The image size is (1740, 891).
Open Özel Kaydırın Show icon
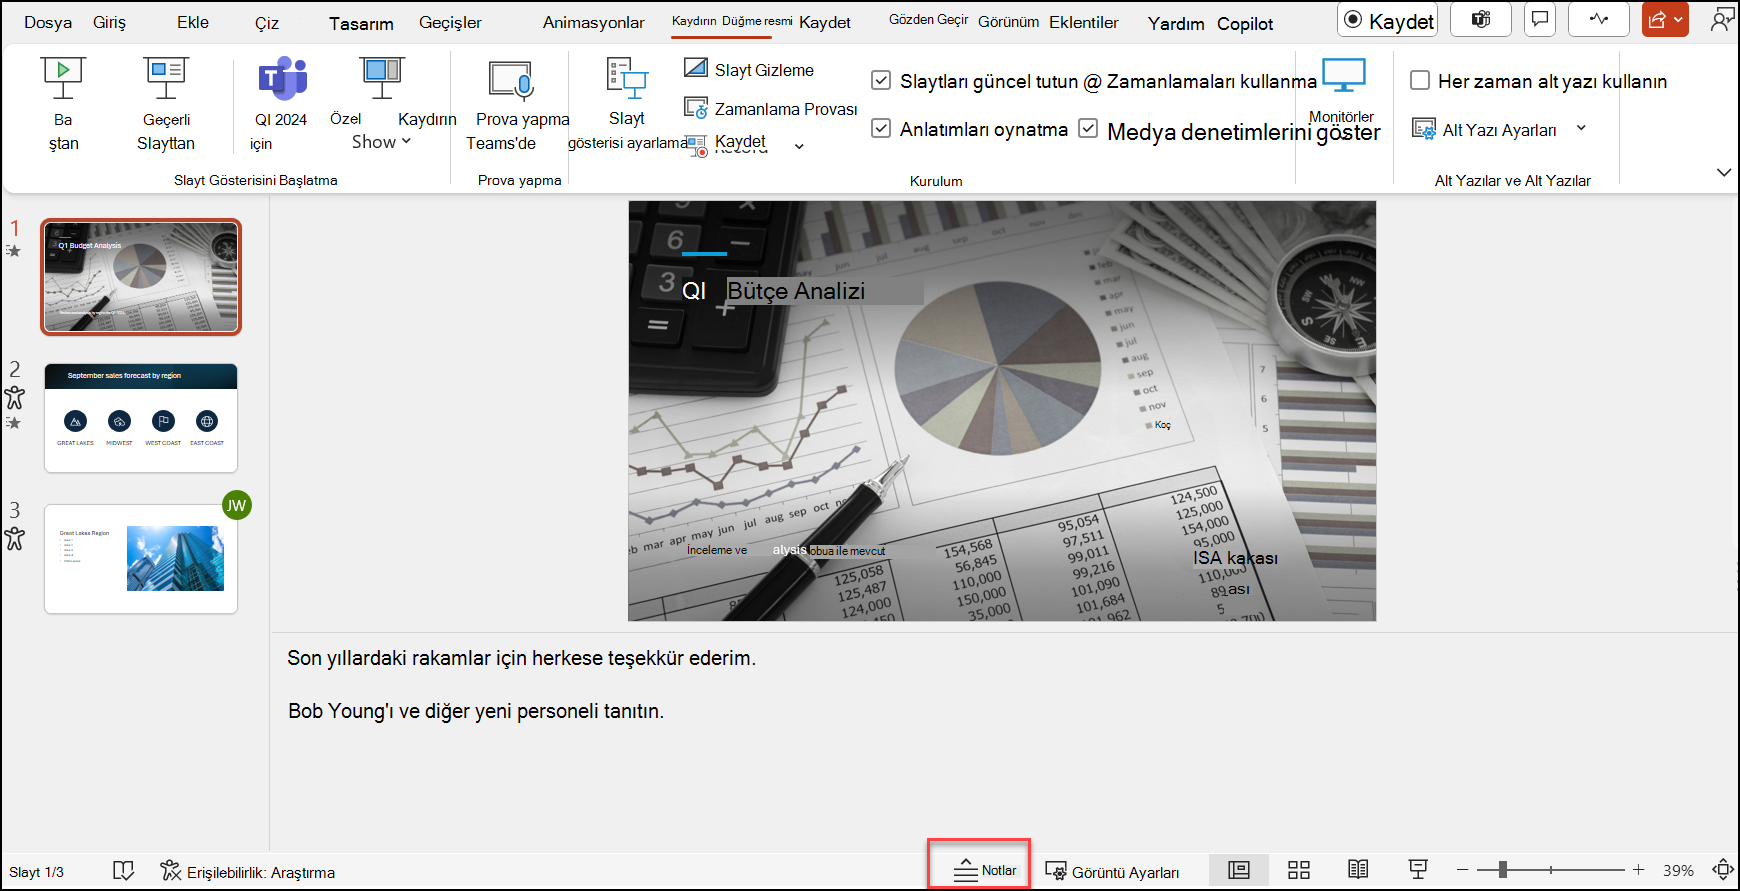point(382,77)
